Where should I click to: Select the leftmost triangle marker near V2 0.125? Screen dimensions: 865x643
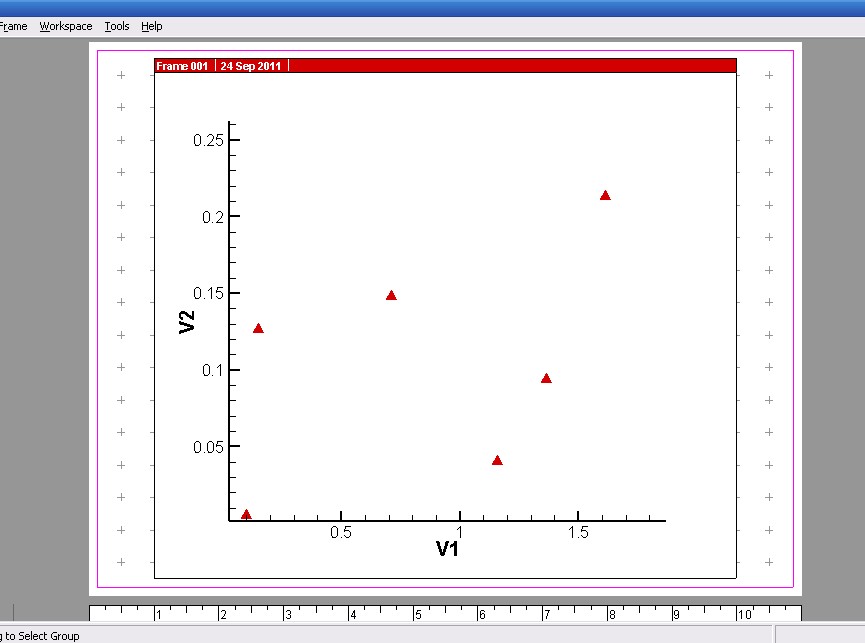point(258,329)
